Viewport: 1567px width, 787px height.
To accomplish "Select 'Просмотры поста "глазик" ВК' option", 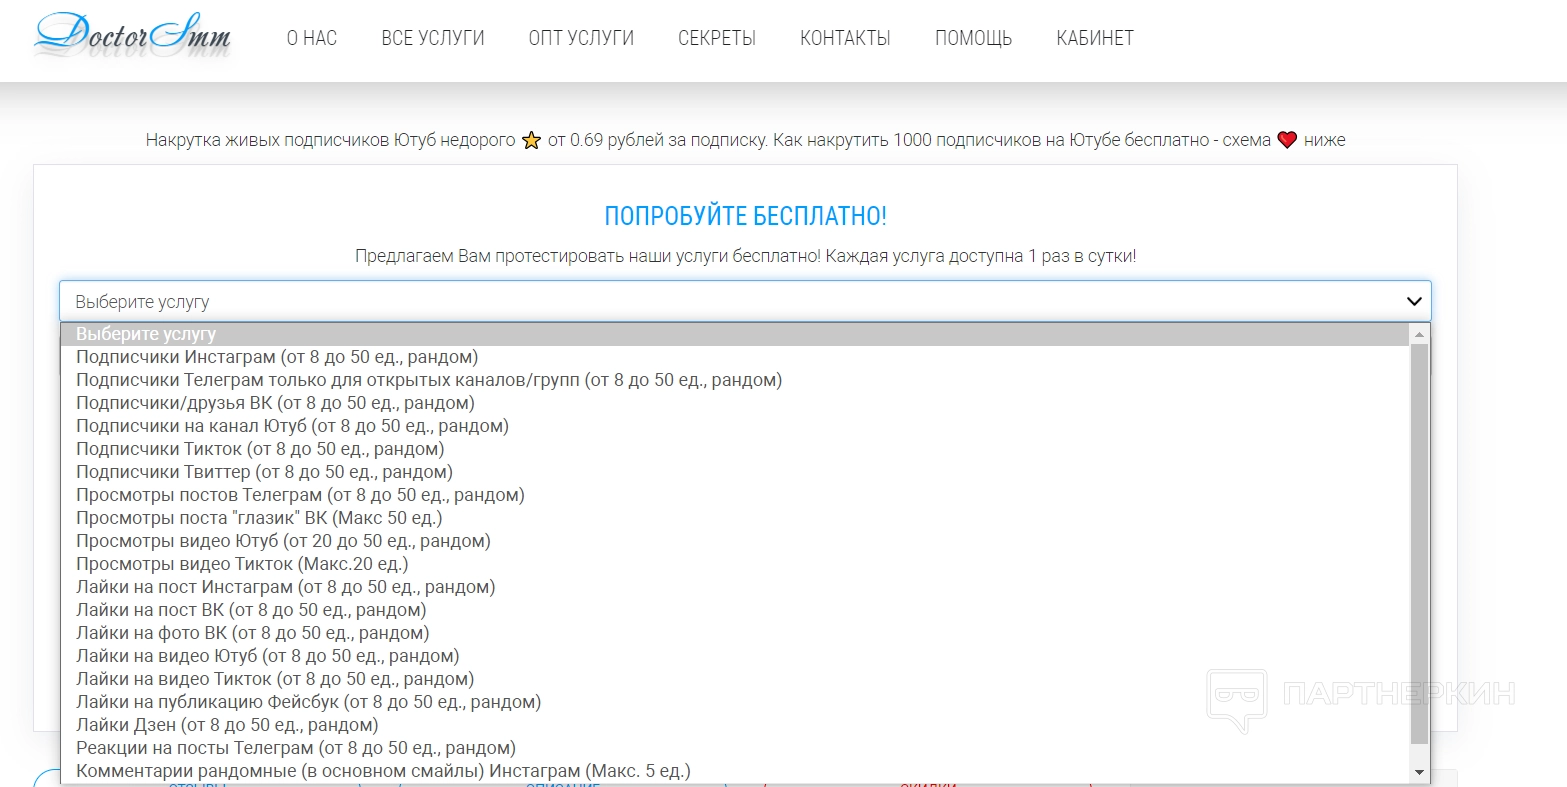I will click(x=735, y=518).
